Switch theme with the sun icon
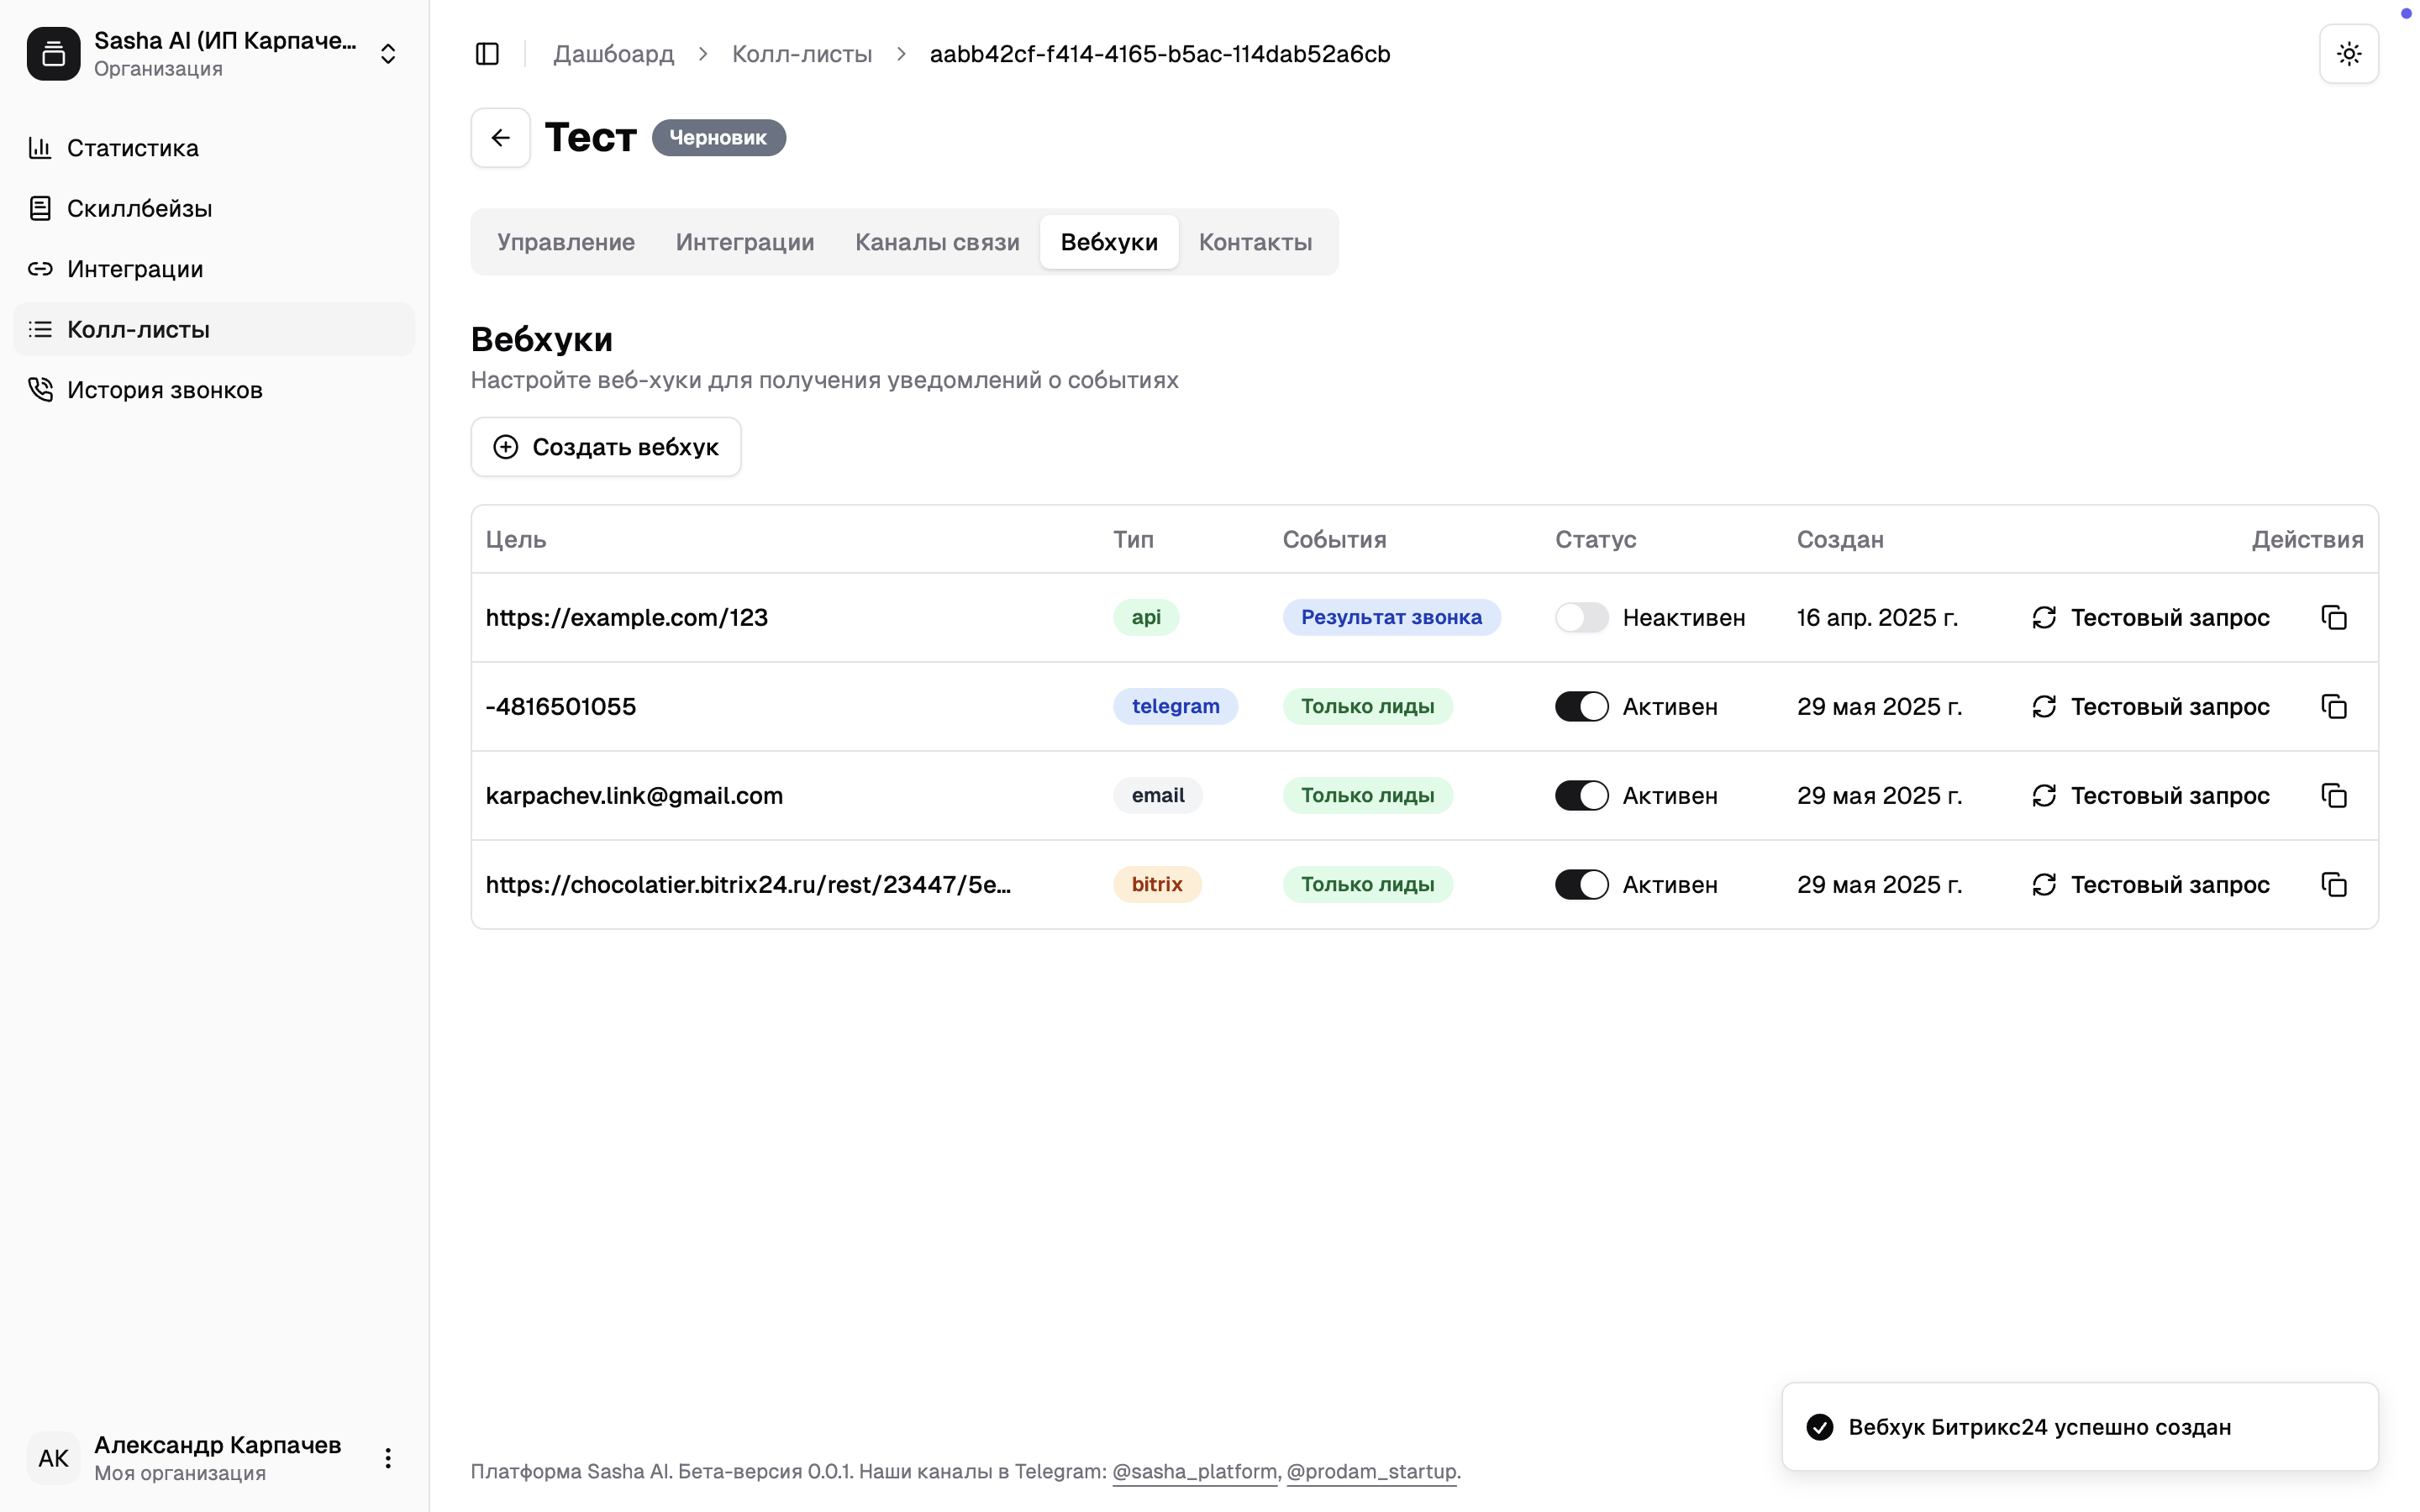The height and width of the screenshot is (1512, 2420). [2348, 54]
